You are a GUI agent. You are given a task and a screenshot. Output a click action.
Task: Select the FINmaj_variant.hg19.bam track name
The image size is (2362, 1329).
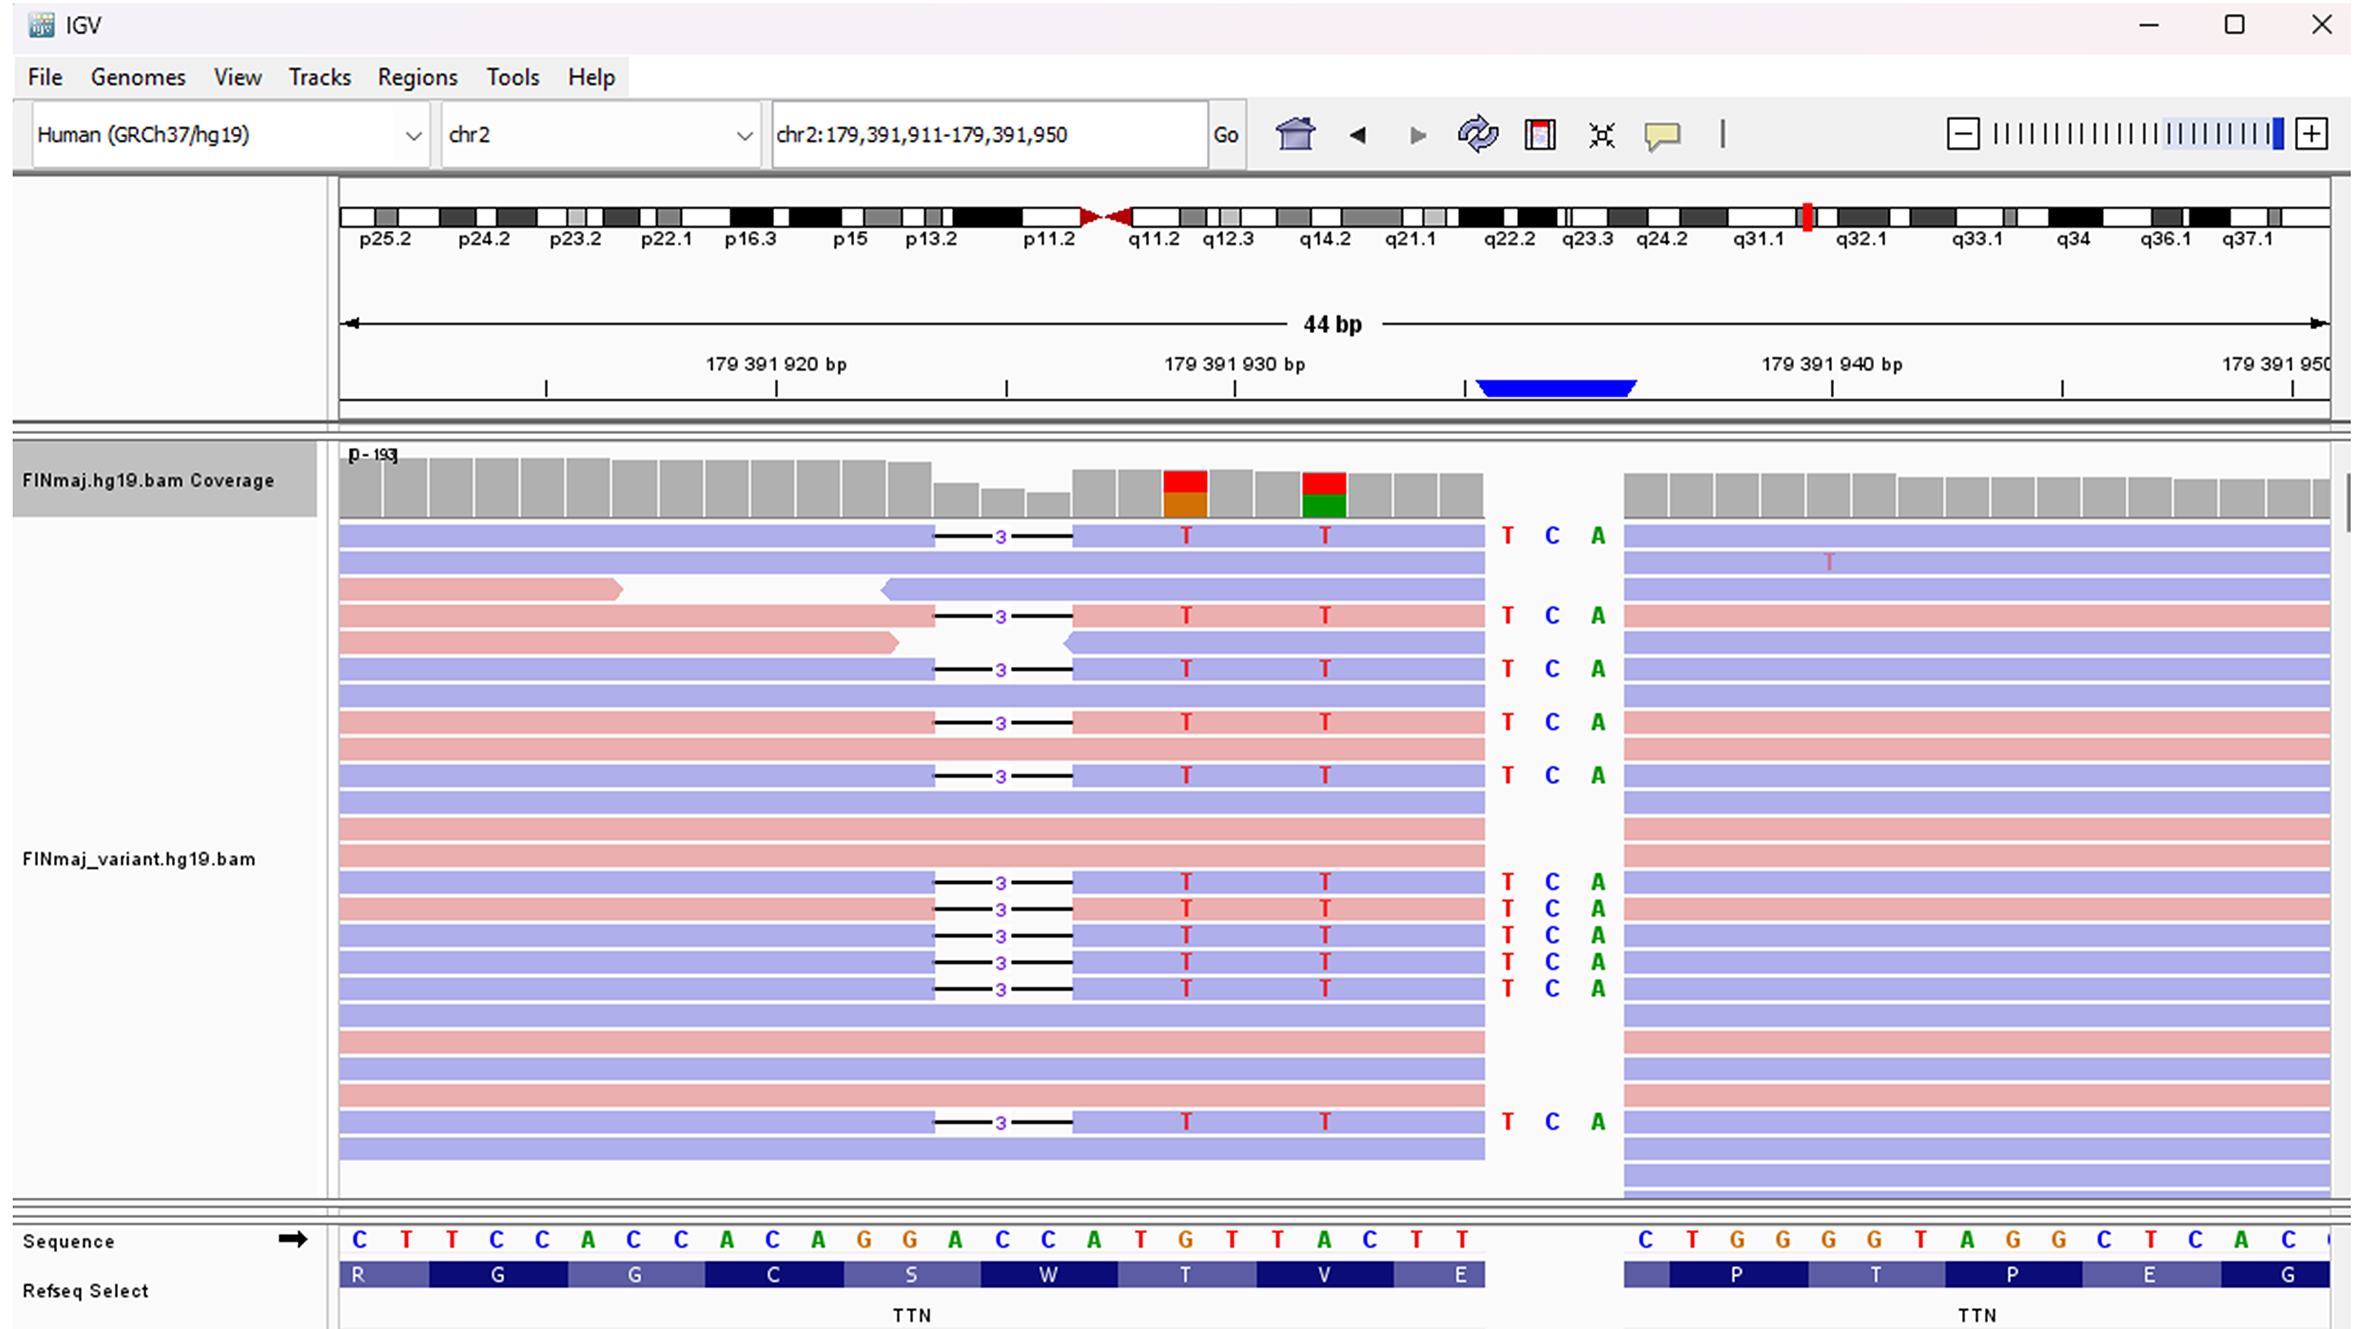coord(139,858)
